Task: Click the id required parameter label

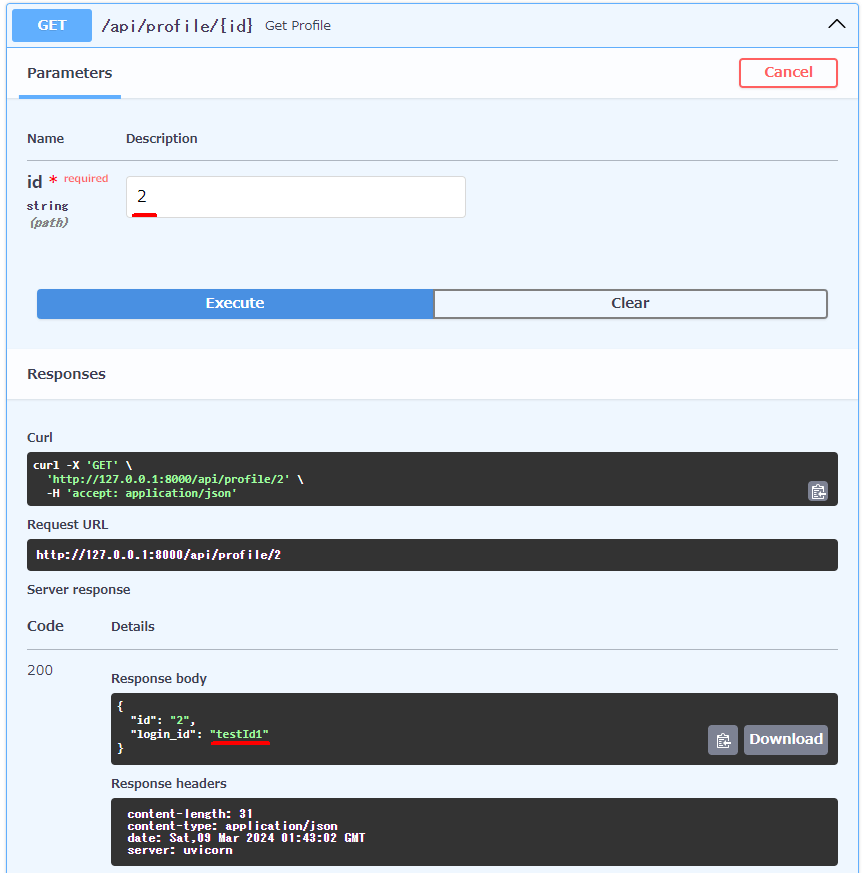Action: (67, 181)
